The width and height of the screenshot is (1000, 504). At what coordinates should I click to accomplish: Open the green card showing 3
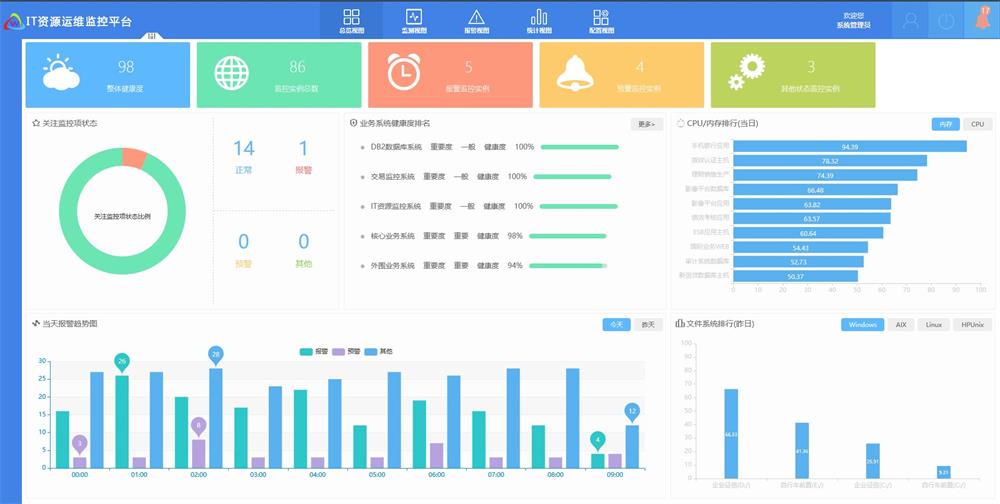[793, 75]
